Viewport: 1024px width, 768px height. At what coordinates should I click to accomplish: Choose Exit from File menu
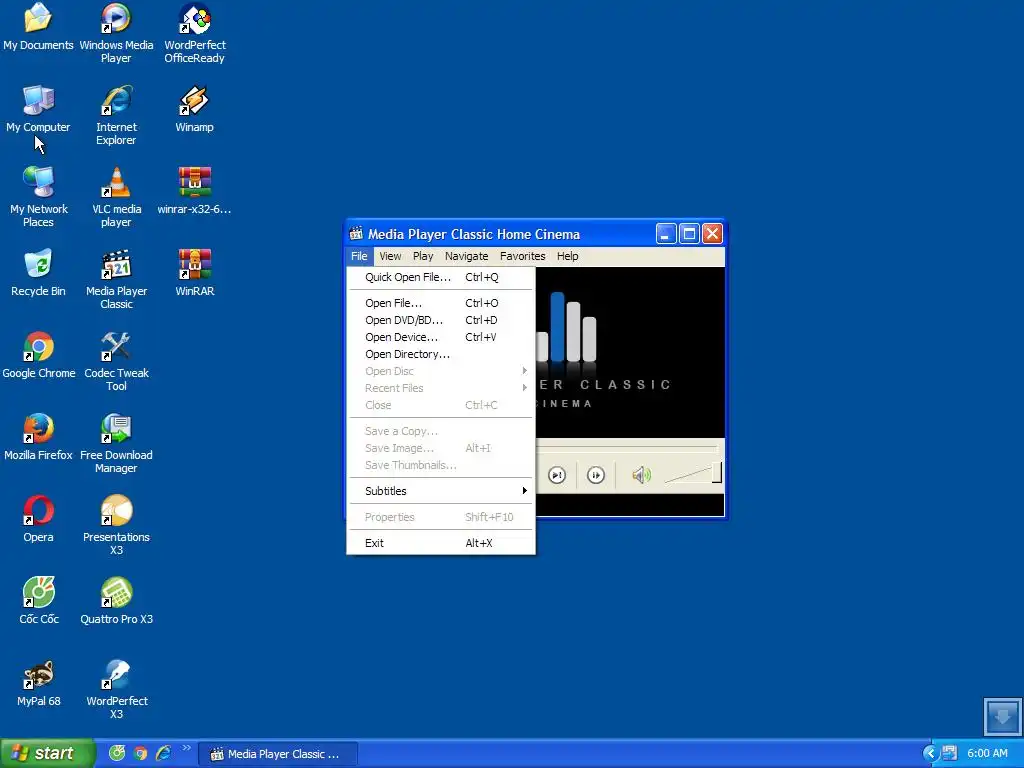441,543
